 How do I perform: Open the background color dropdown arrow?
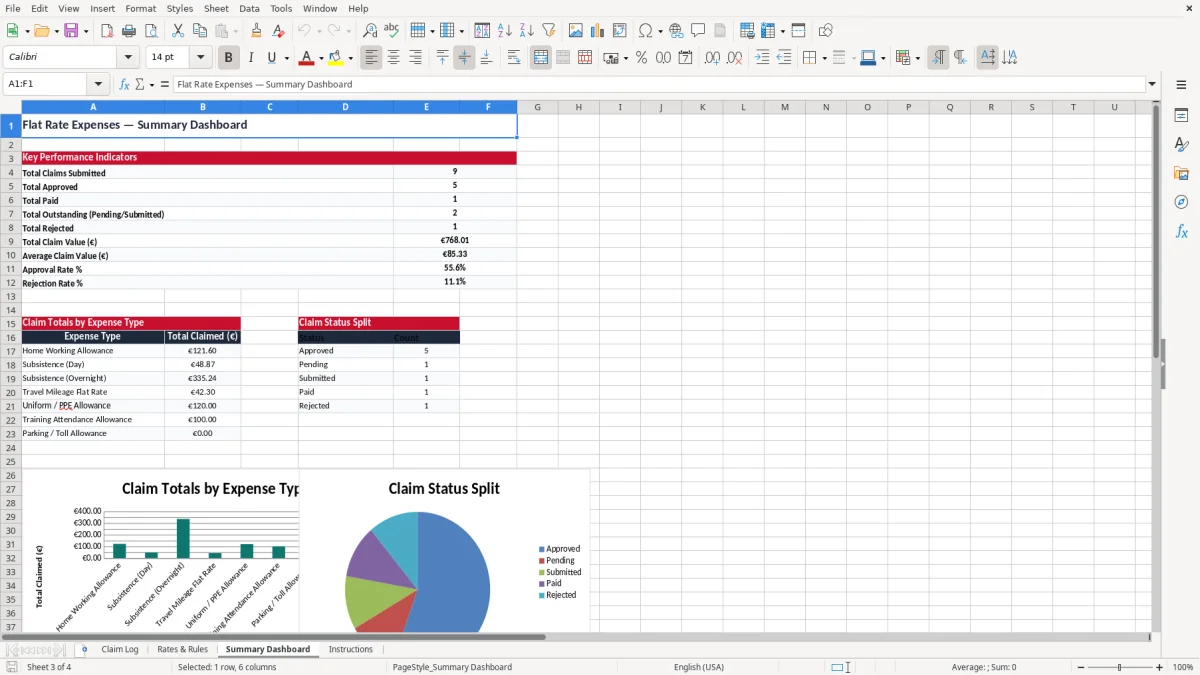pos(350,58)
